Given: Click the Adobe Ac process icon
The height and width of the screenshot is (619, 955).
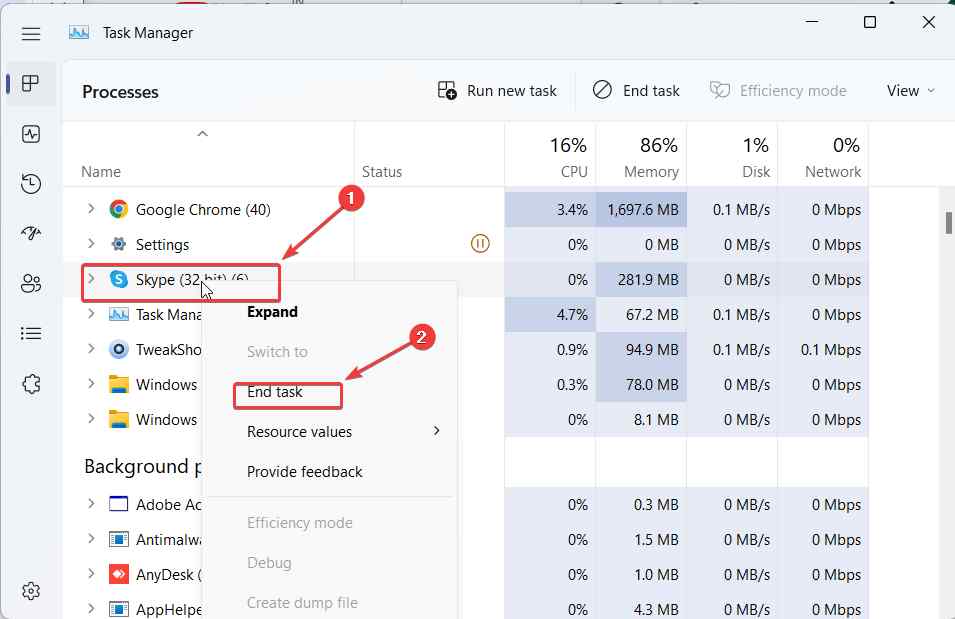Looking at the screenshot, I should [119, 504].
